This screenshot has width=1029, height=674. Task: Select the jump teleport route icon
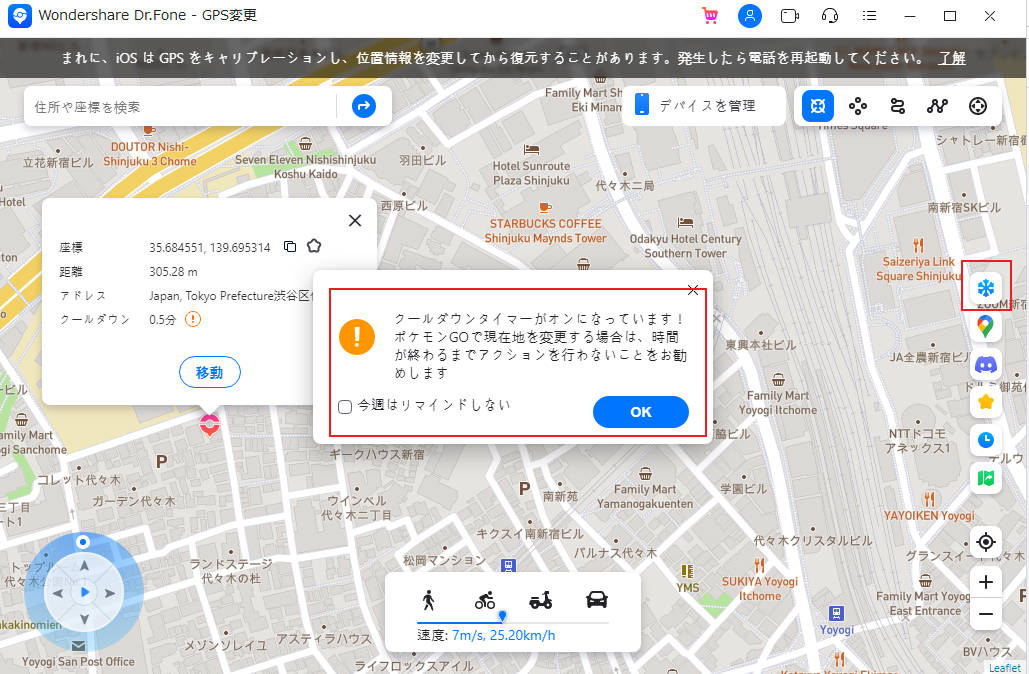click(x=938, y=106)
